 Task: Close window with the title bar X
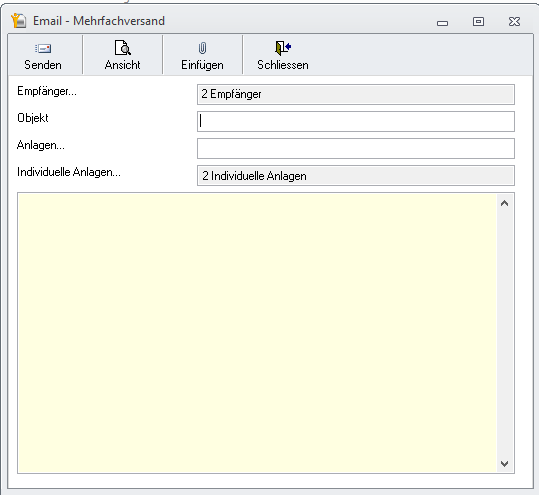514,22
